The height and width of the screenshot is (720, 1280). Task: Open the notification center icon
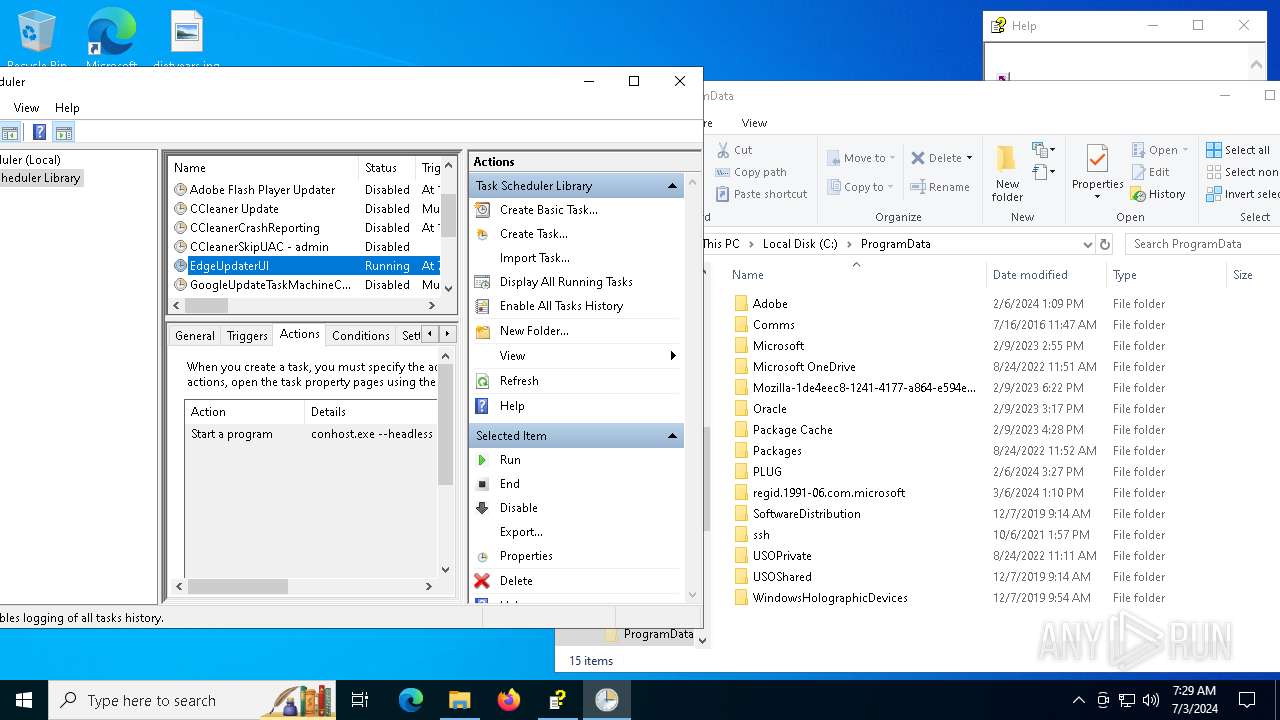[1247, 700]
